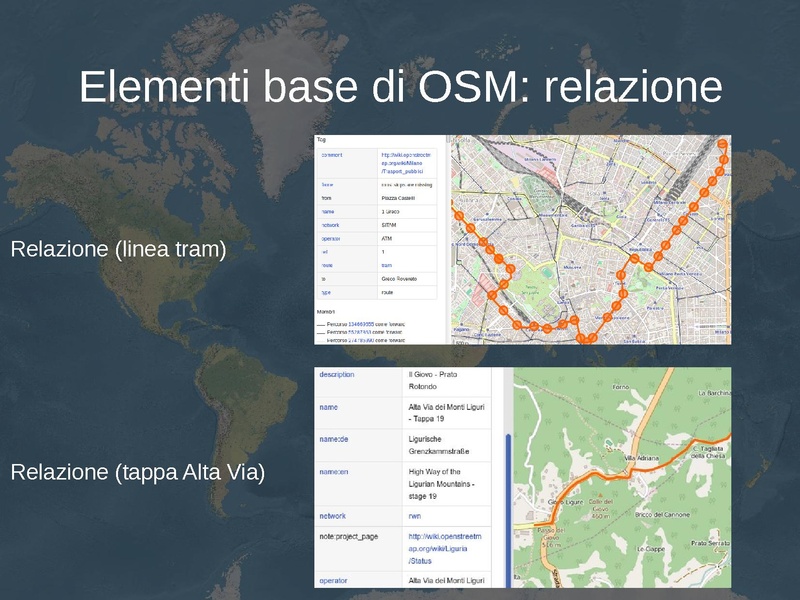Open member way 334669355 link
Screen dimensions: 800x600
pos(361,325)
